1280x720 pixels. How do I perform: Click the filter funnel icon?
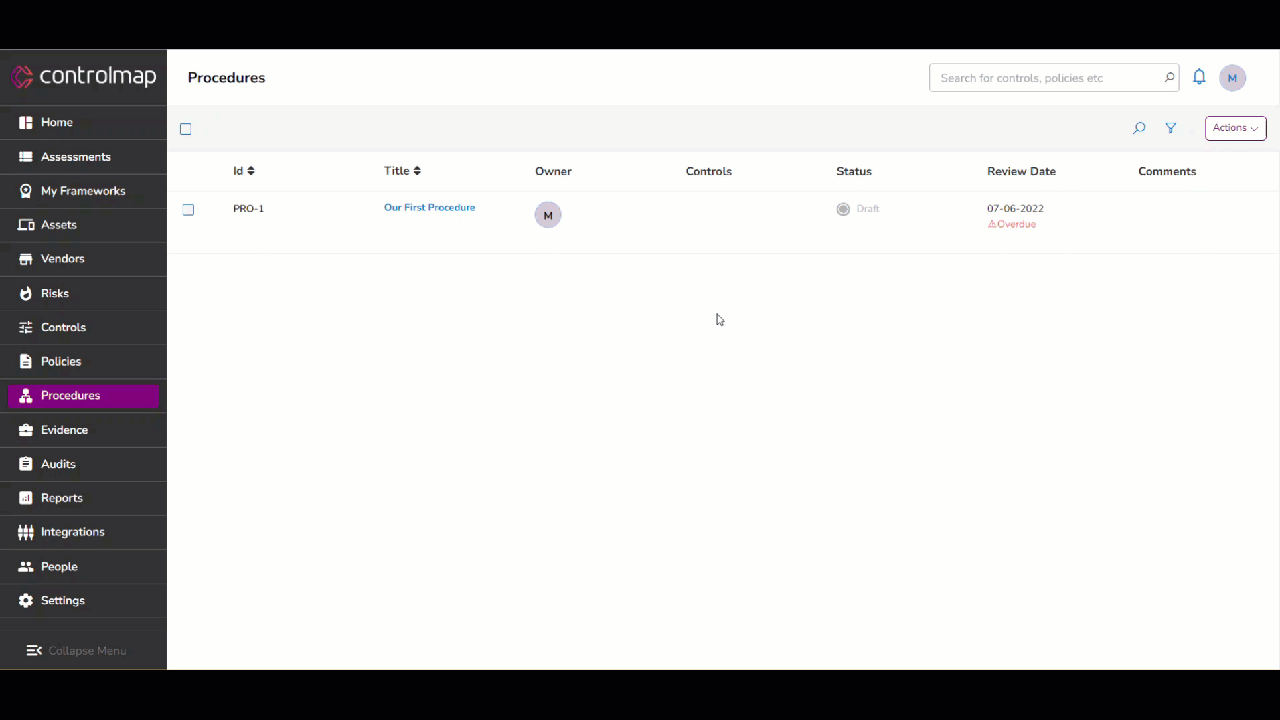[x=1170, y=128]
